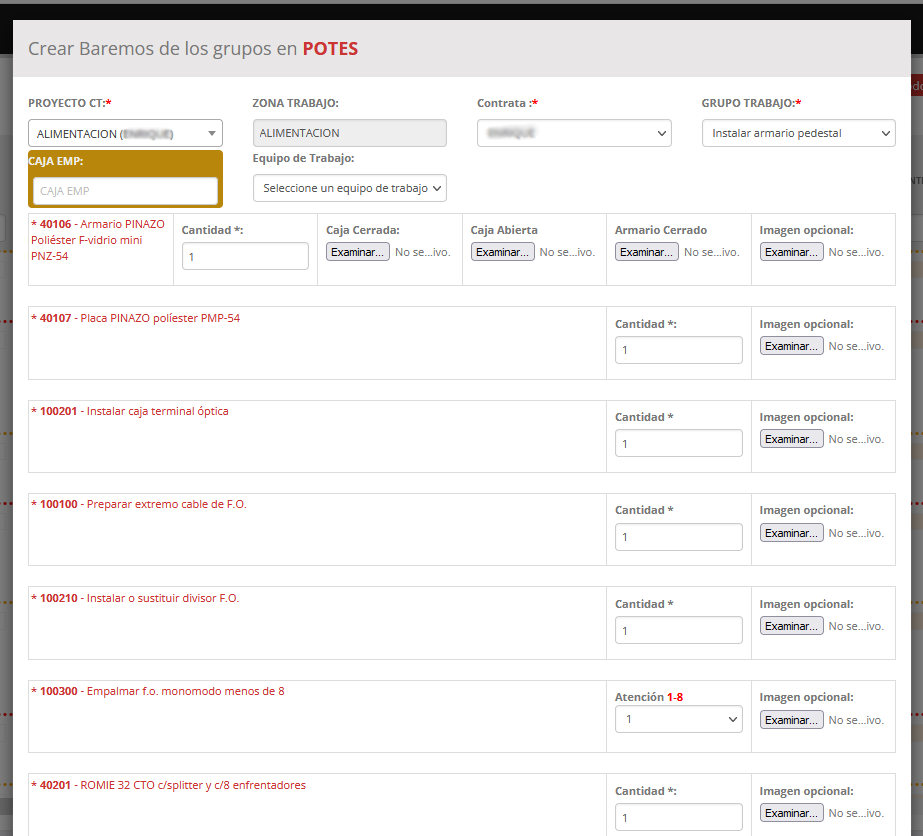Click the Cantidad field for item 40201
The height and width of the screenshot is (836, 923).
pyautogui.click(x=679, y=817)
